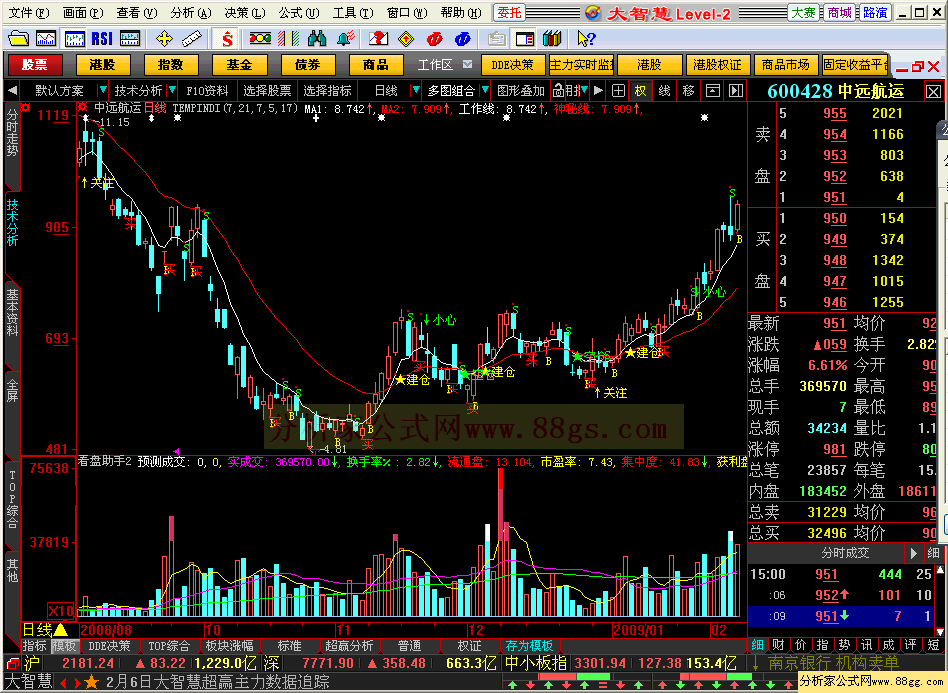Click the red S dollar icon
The image size is (948, 693).
click(227, 39)
